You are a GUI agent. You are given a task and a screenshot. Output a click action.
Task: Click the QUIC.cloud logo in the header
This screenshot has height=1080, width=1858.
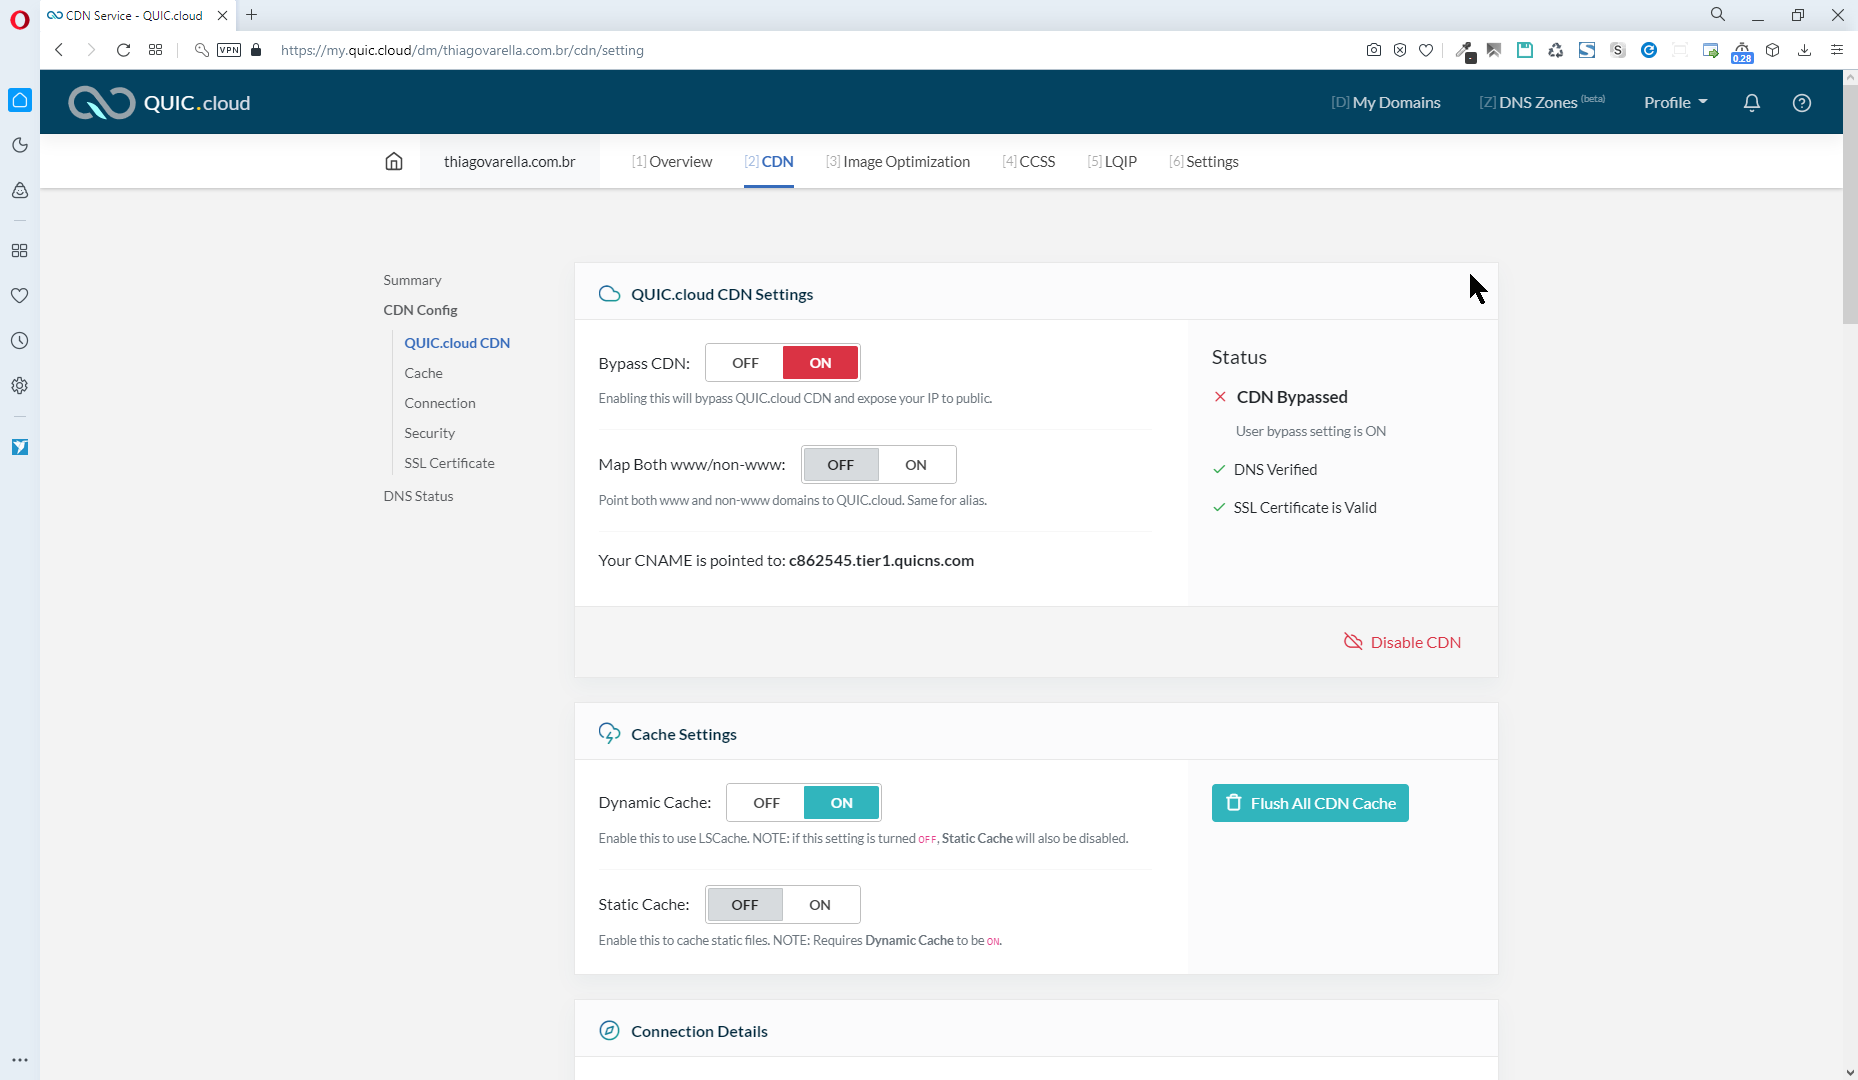160,103
